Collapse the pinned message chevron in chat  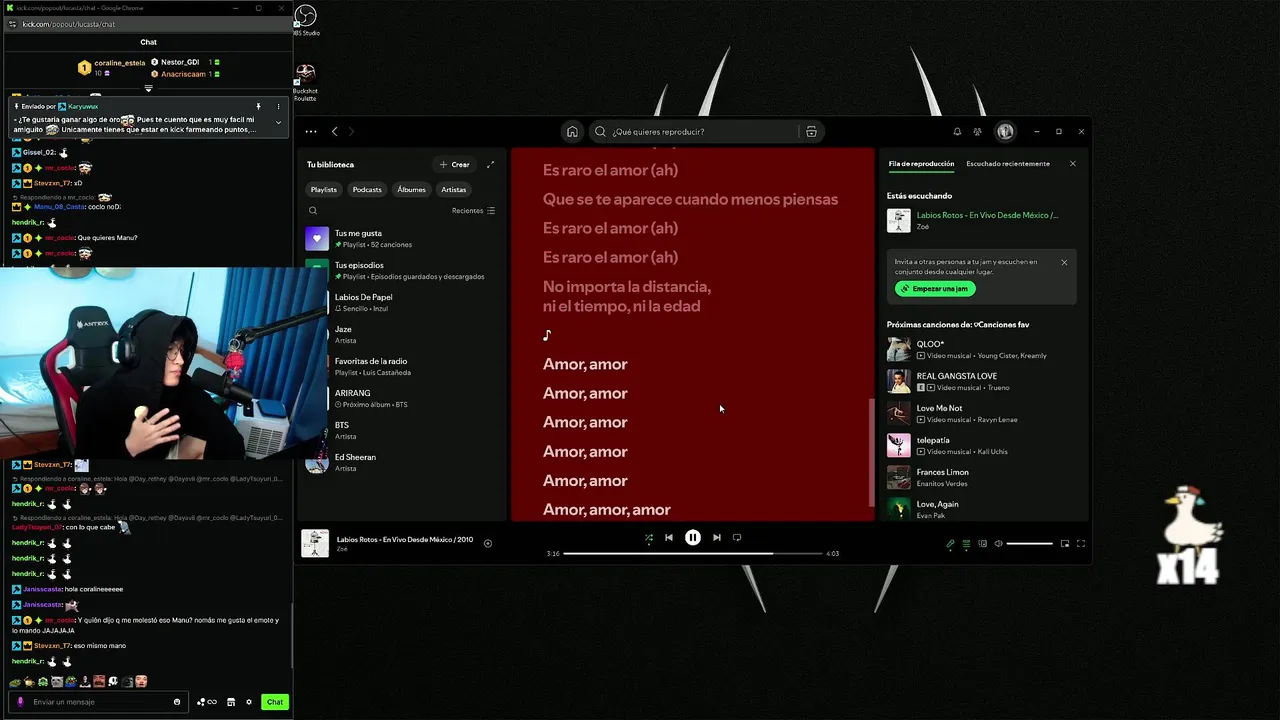[278, 122]
